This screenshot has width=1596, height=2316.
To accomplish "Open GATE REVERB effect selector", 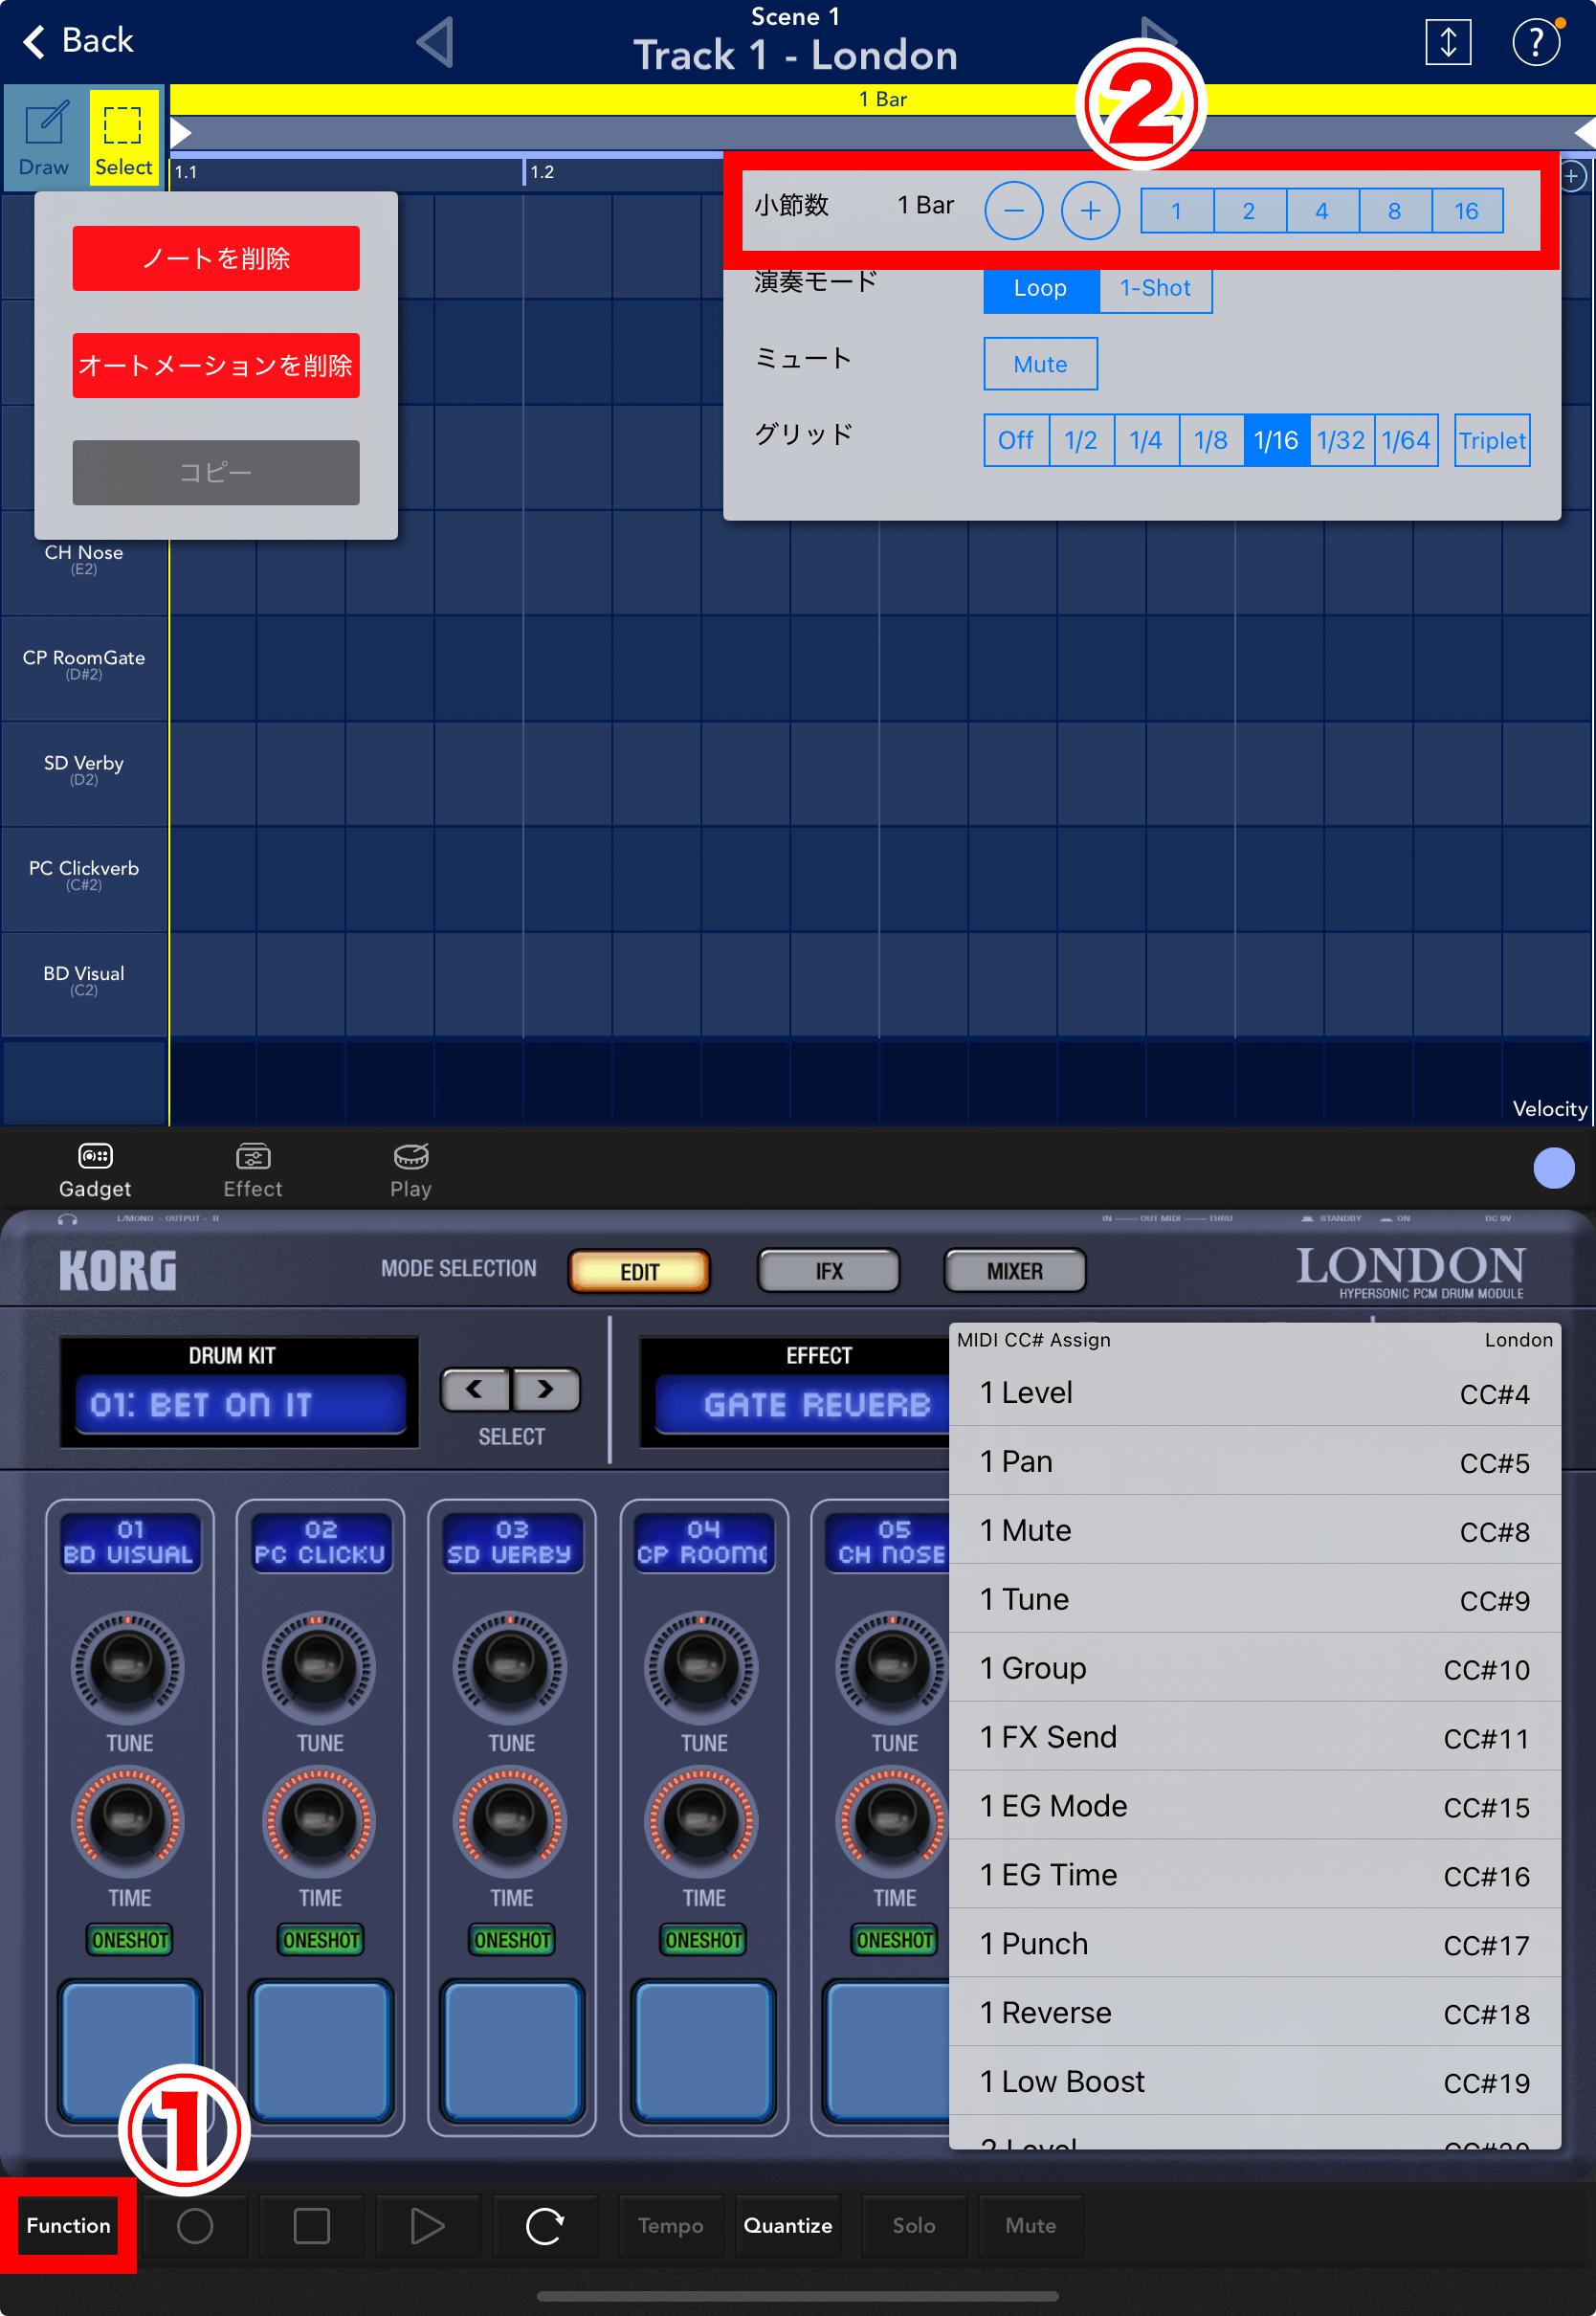I will click(804, 1404).
